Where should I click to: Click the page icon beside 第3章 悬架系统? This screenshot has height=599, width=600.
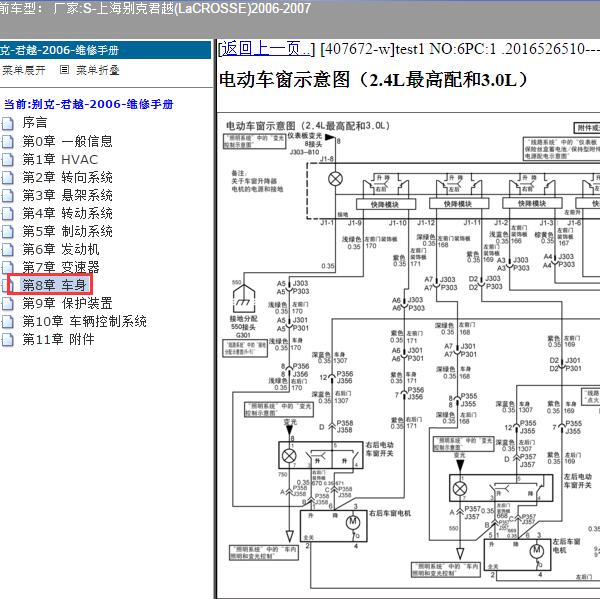tap(7, 196)
